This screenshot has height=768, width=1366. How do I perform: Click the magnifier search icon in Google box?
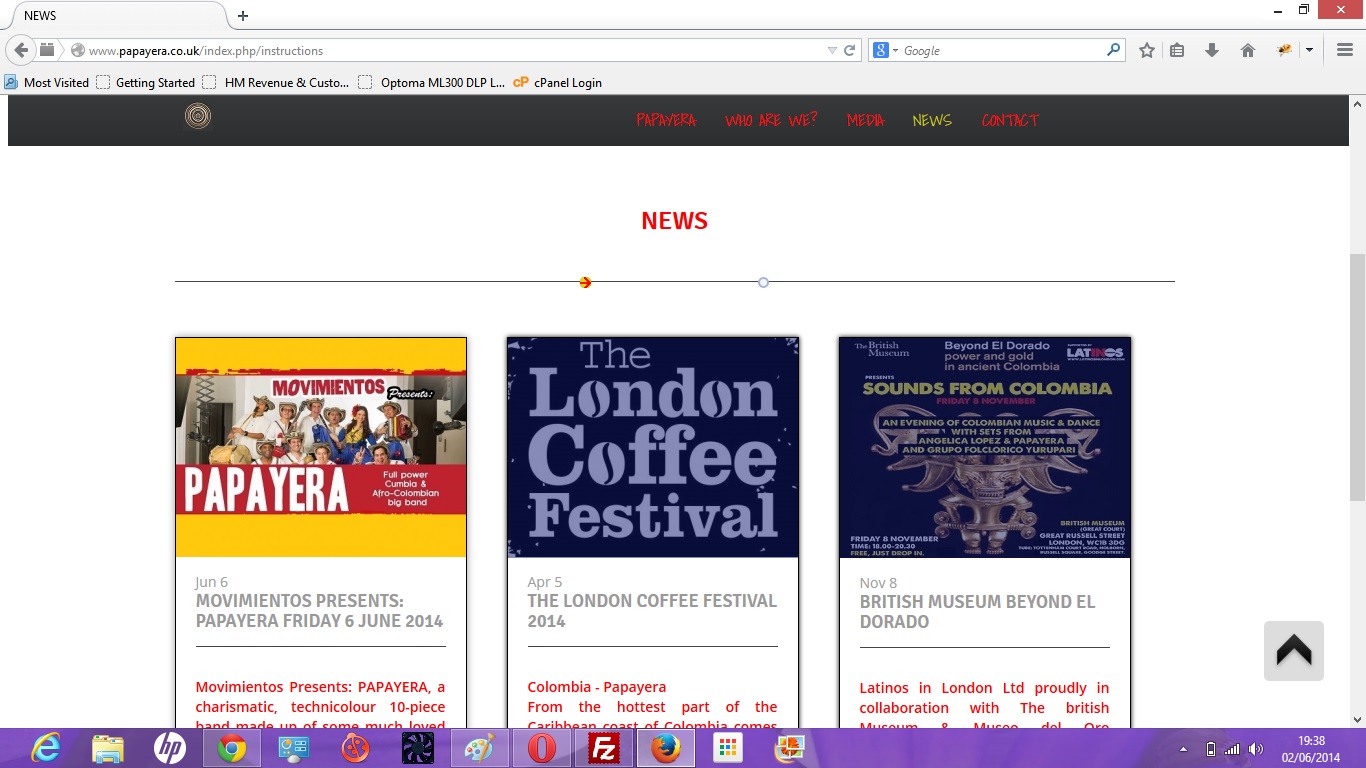point(1113,50)
